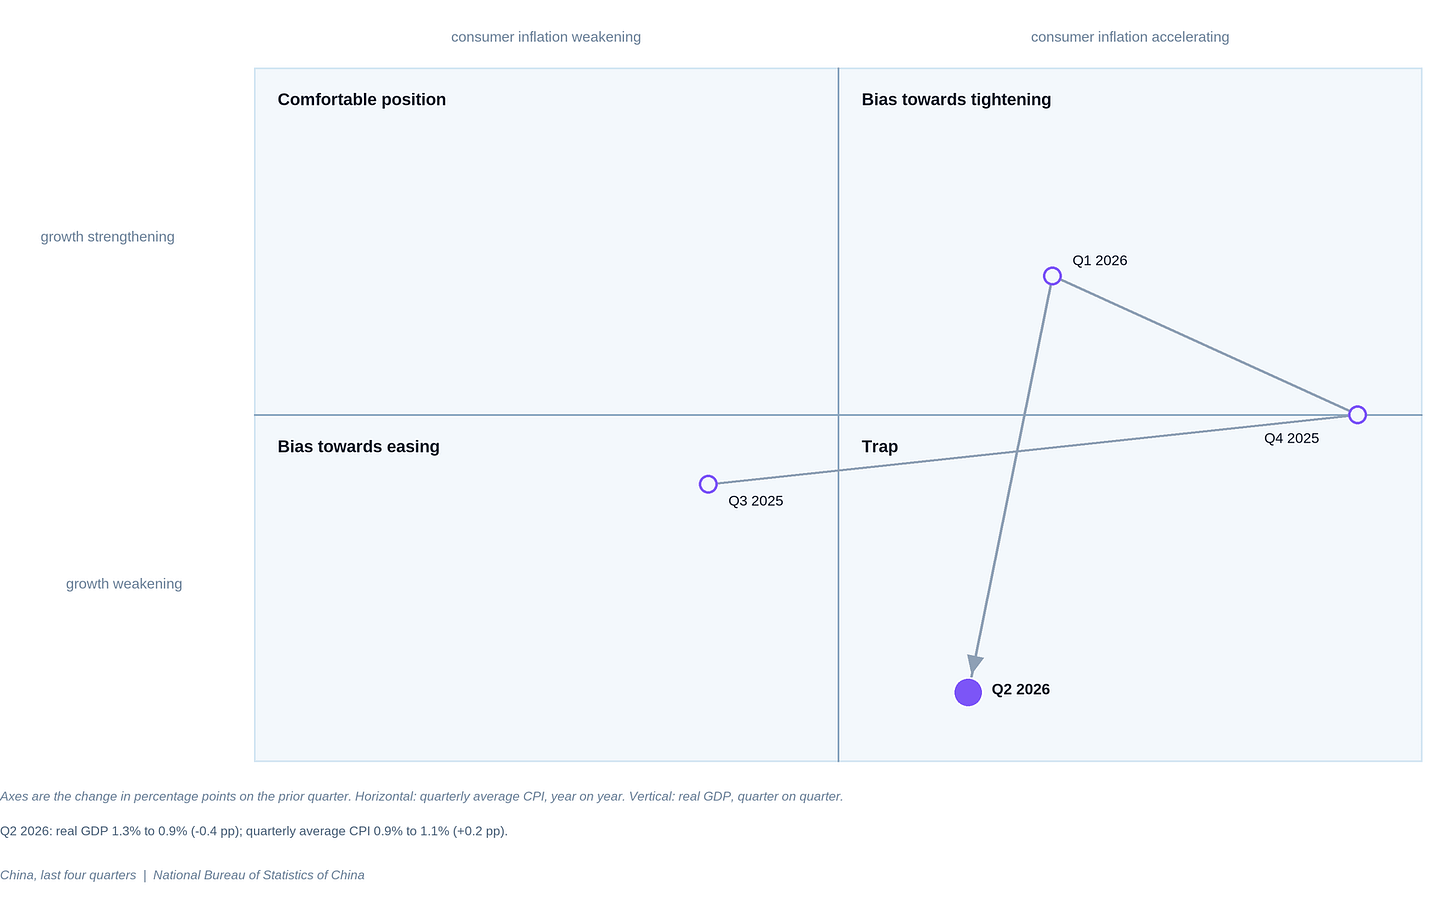Click the Q1 2026 point label

[x=1100, y=261]
